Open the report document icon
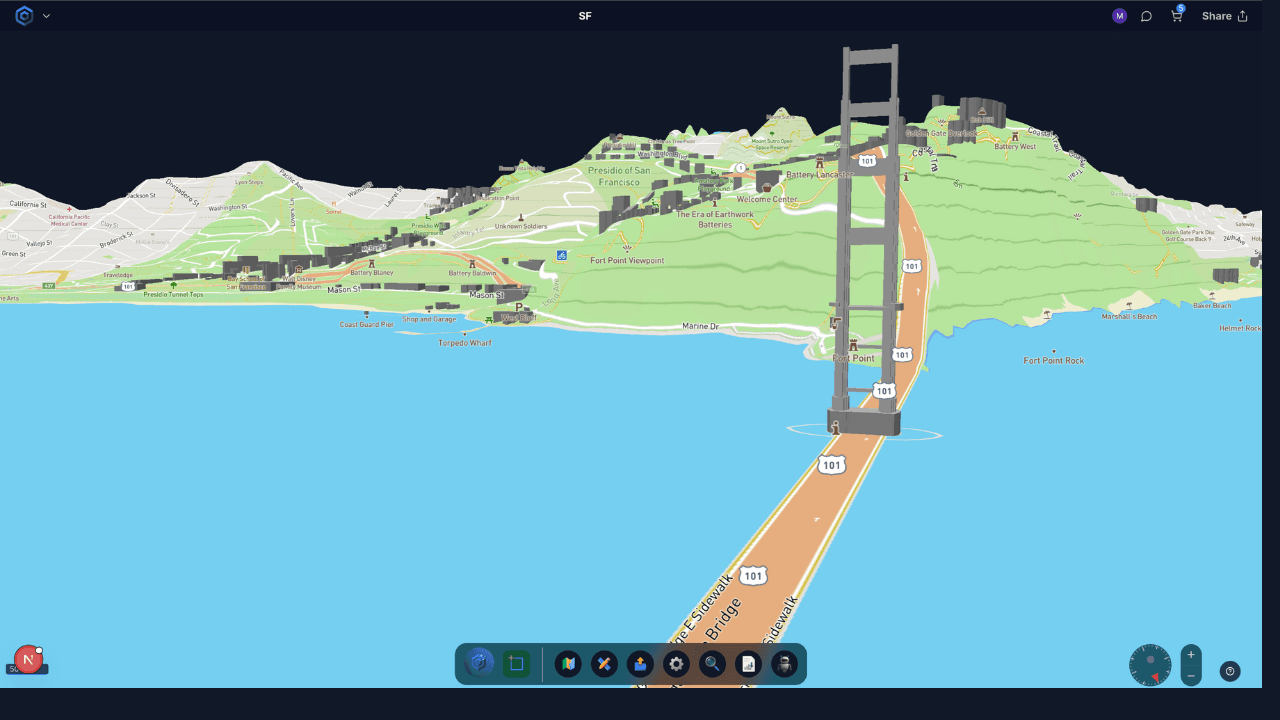Screen dimensions: 1280x720 748,664
